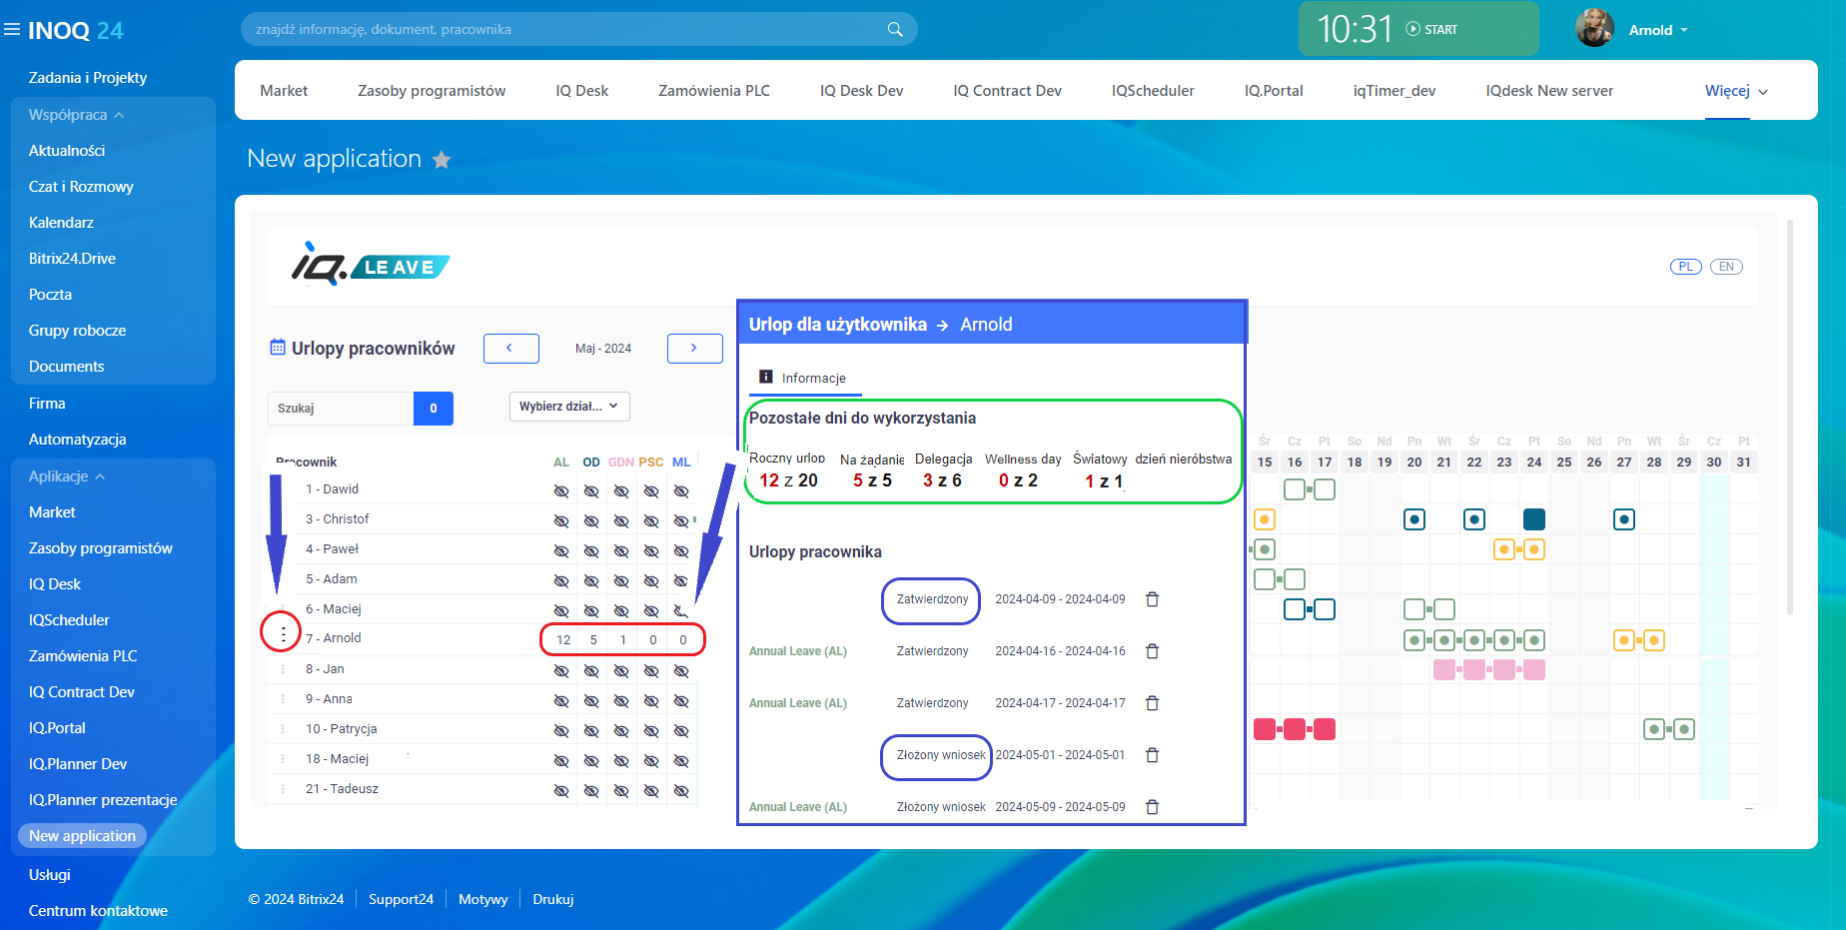Toggle ML visibility eye for 8 - Jan

click(x=681, y=671)
